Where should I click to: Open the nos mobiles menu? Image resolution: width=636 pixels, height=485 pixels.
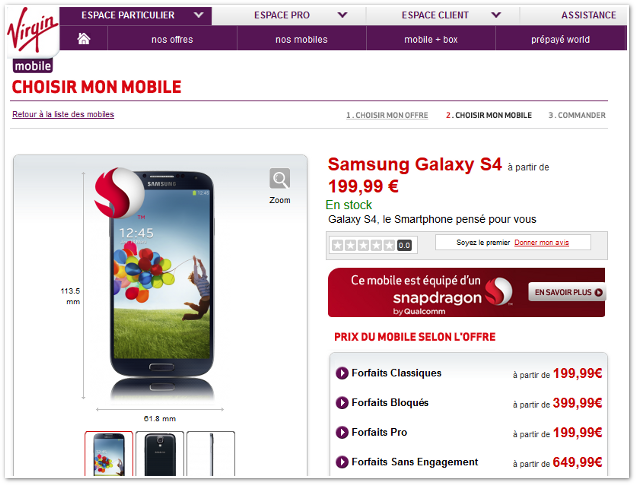301,39
